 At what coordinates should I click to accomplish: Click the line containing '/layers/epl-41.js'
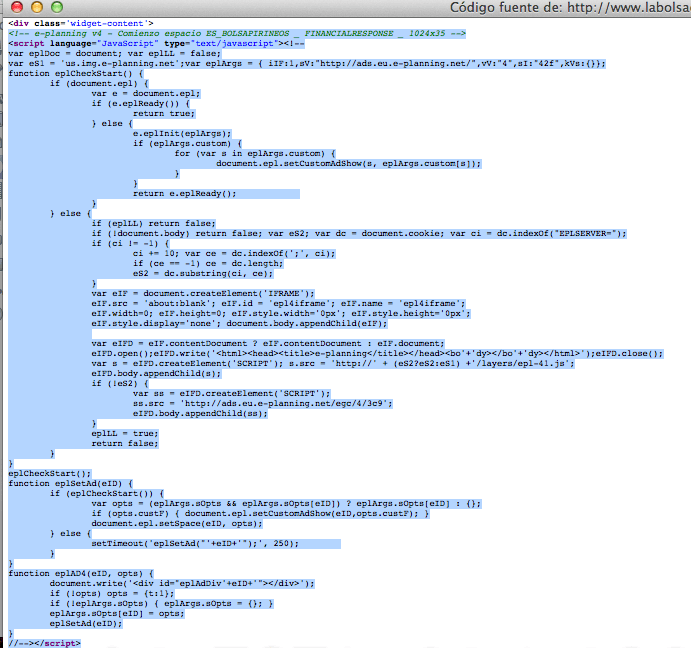333,364
